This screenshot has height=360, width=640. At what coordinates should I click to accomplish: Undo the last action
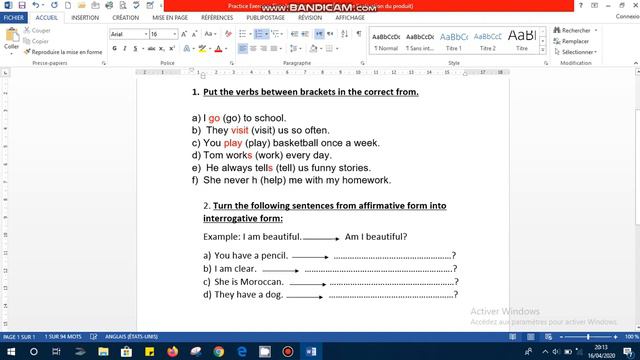[x=36, y=5]
